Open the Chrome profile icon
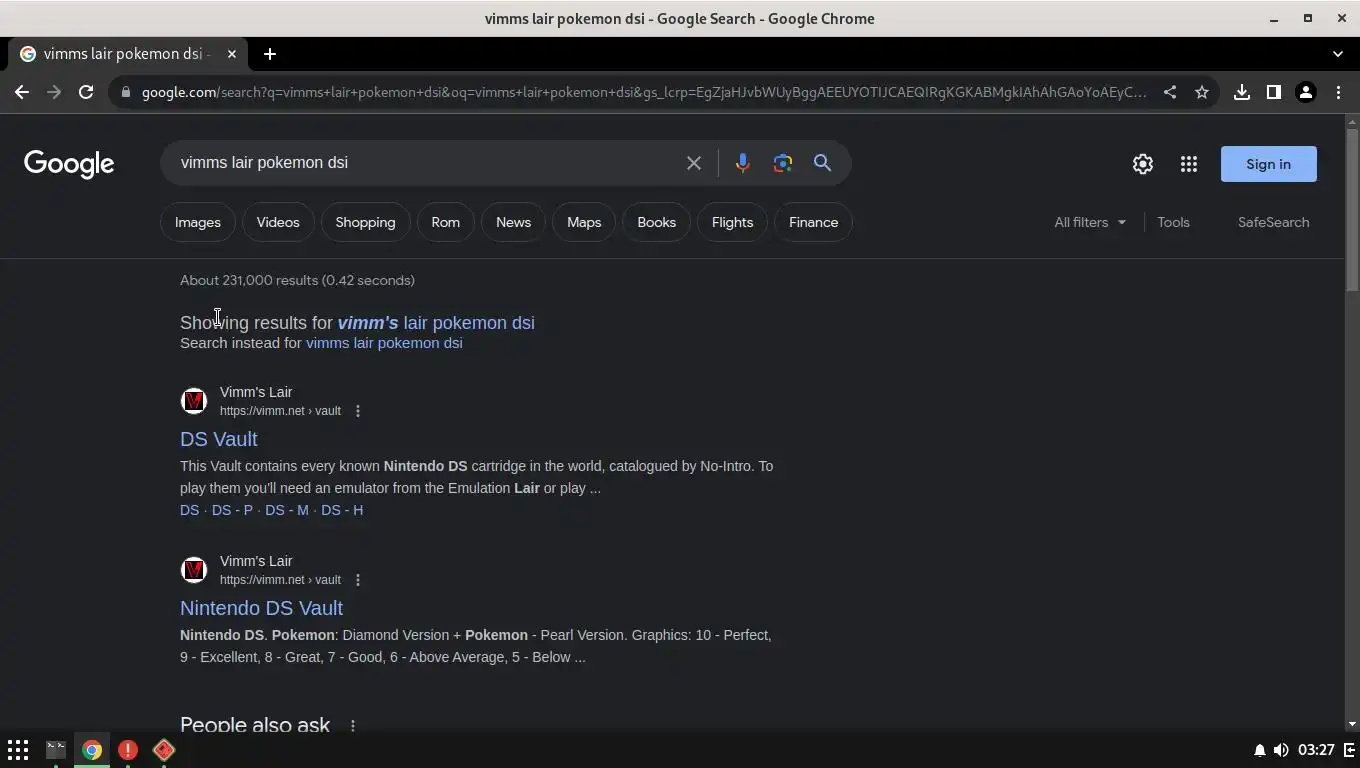This screenshot has height=768, width=1360. click(1306, 92)
